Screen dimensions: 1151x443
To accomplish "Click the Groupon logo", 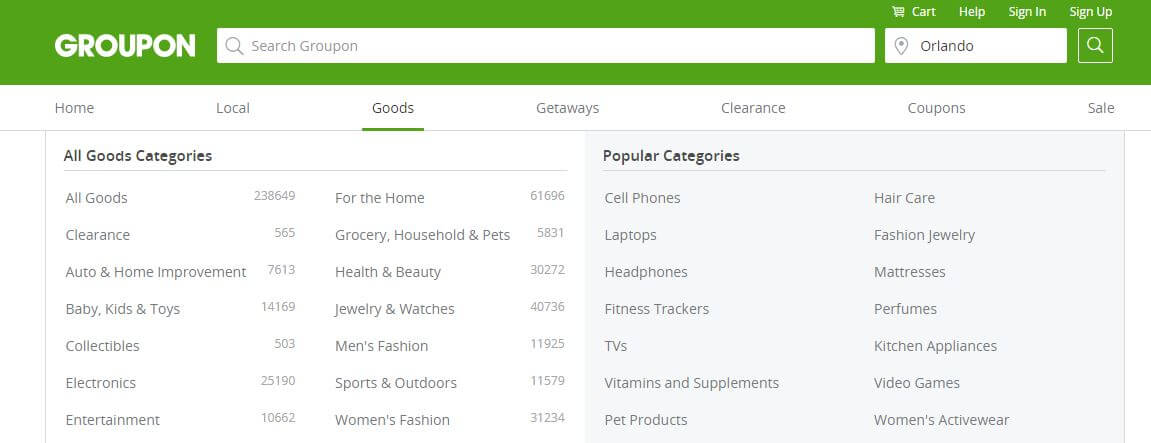I will tap(125, 46).
